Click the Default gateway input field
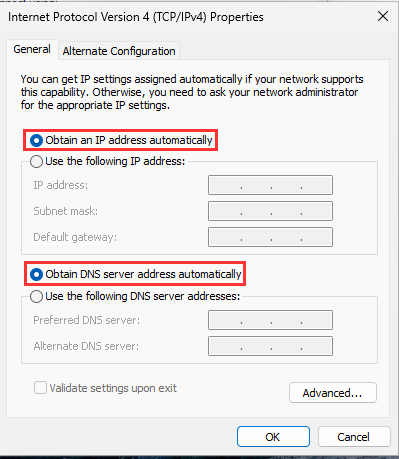The image size is (399, 459). coord(270,237)
